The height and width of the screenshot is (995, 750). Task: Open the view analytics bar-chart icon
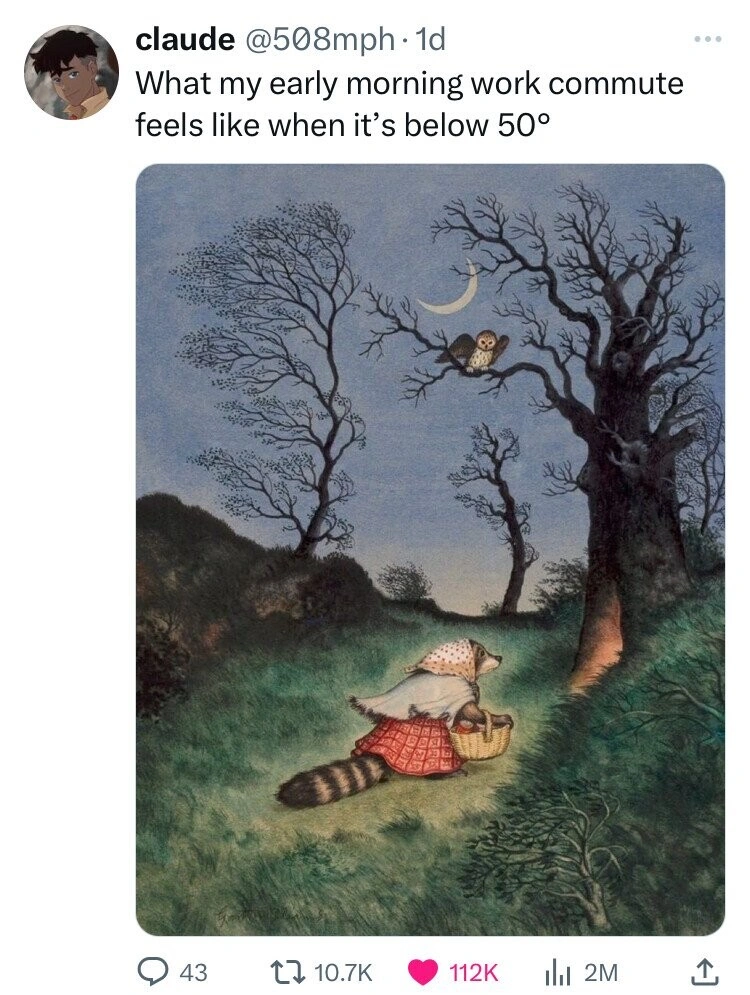coord(556,972)
